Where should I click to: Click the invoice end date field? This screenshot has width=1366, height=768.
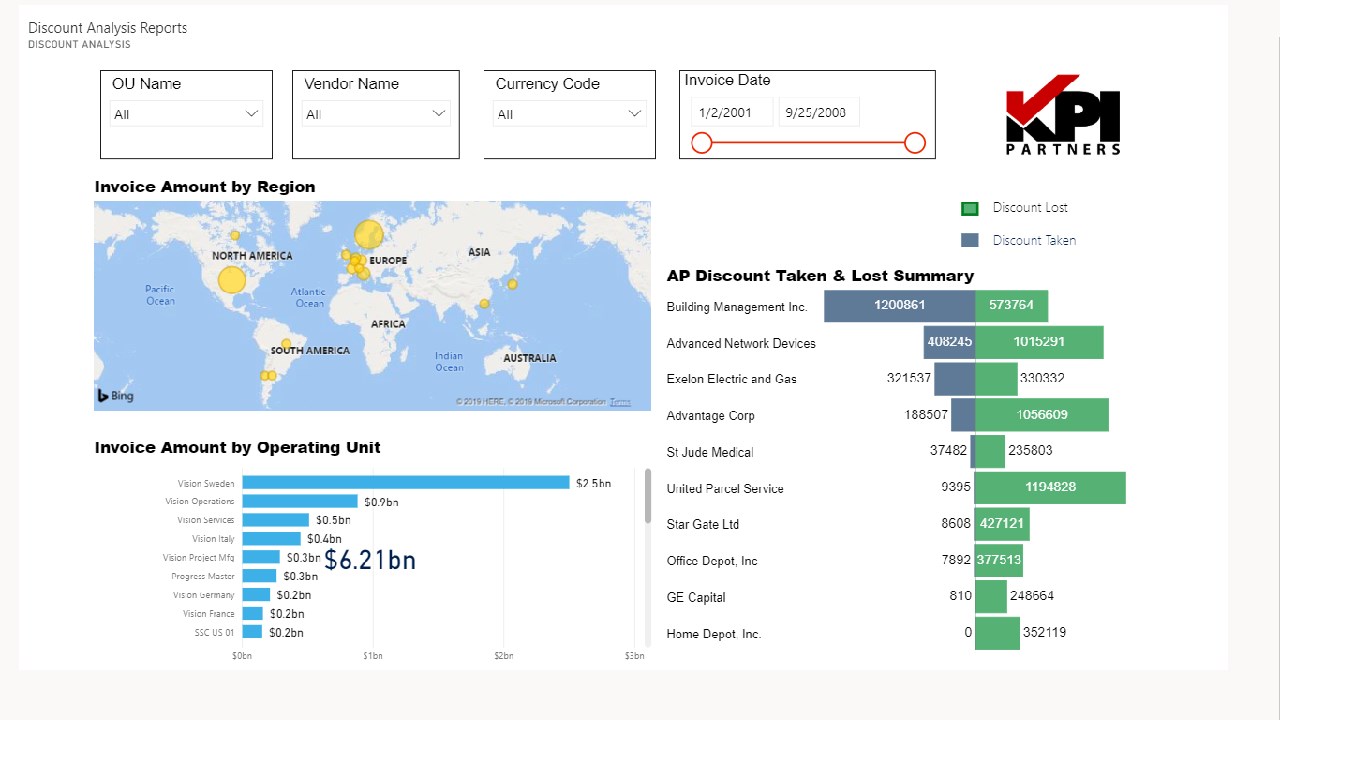819,112
